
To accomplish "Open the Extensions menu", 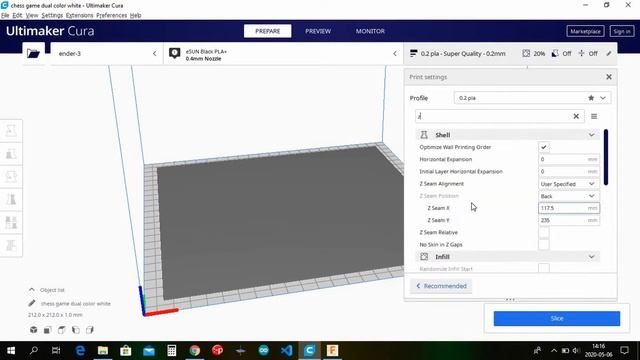I will pyautogui.click(x=80, y=15).
